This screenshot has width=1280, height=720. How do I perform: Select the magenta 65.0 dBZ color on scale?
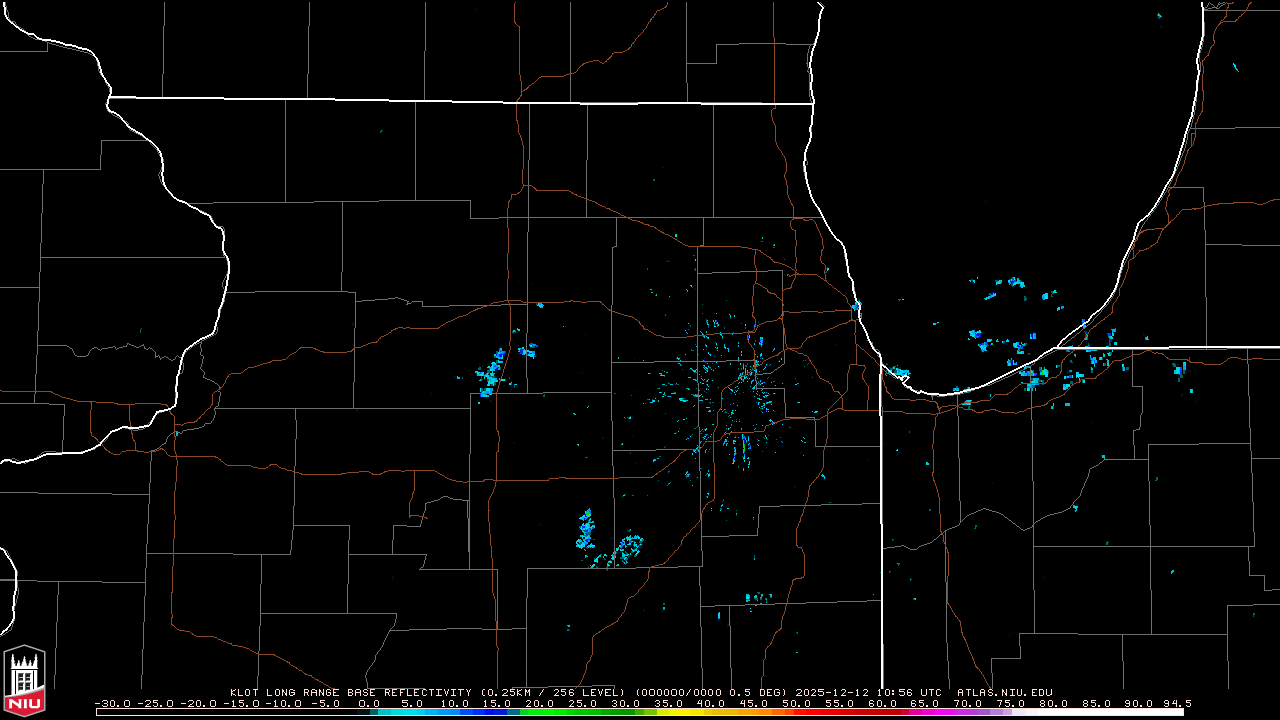click(924, 712)
